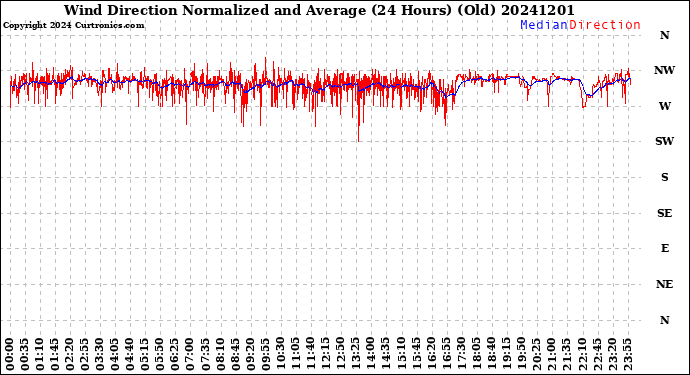Click the chart title text
Screen dimensions: 690x375
pos(319,10)
